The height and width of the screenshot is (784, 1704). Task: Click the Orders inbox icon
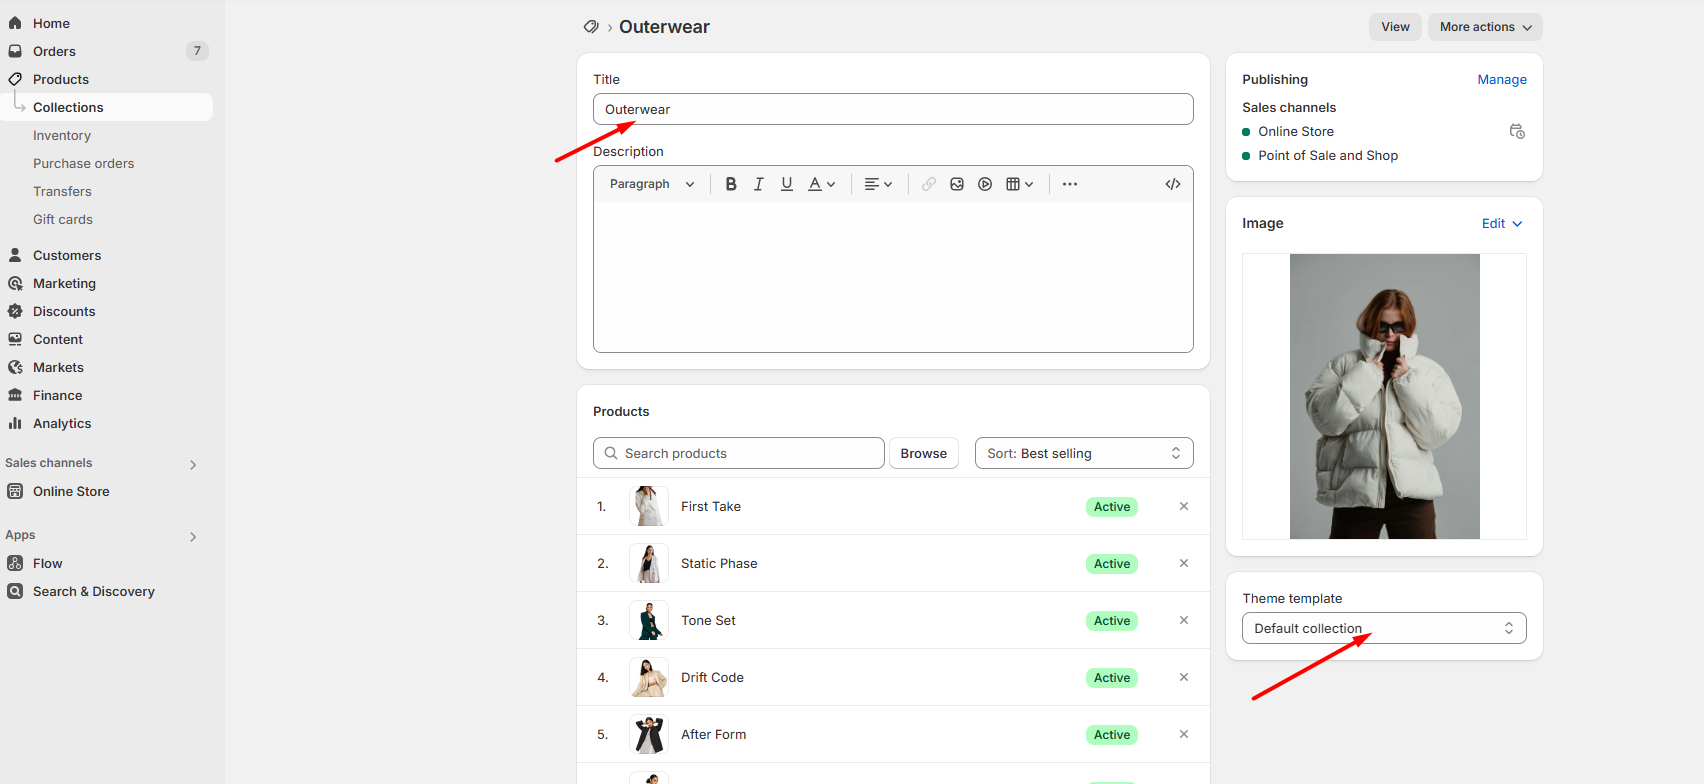[15, 51]
